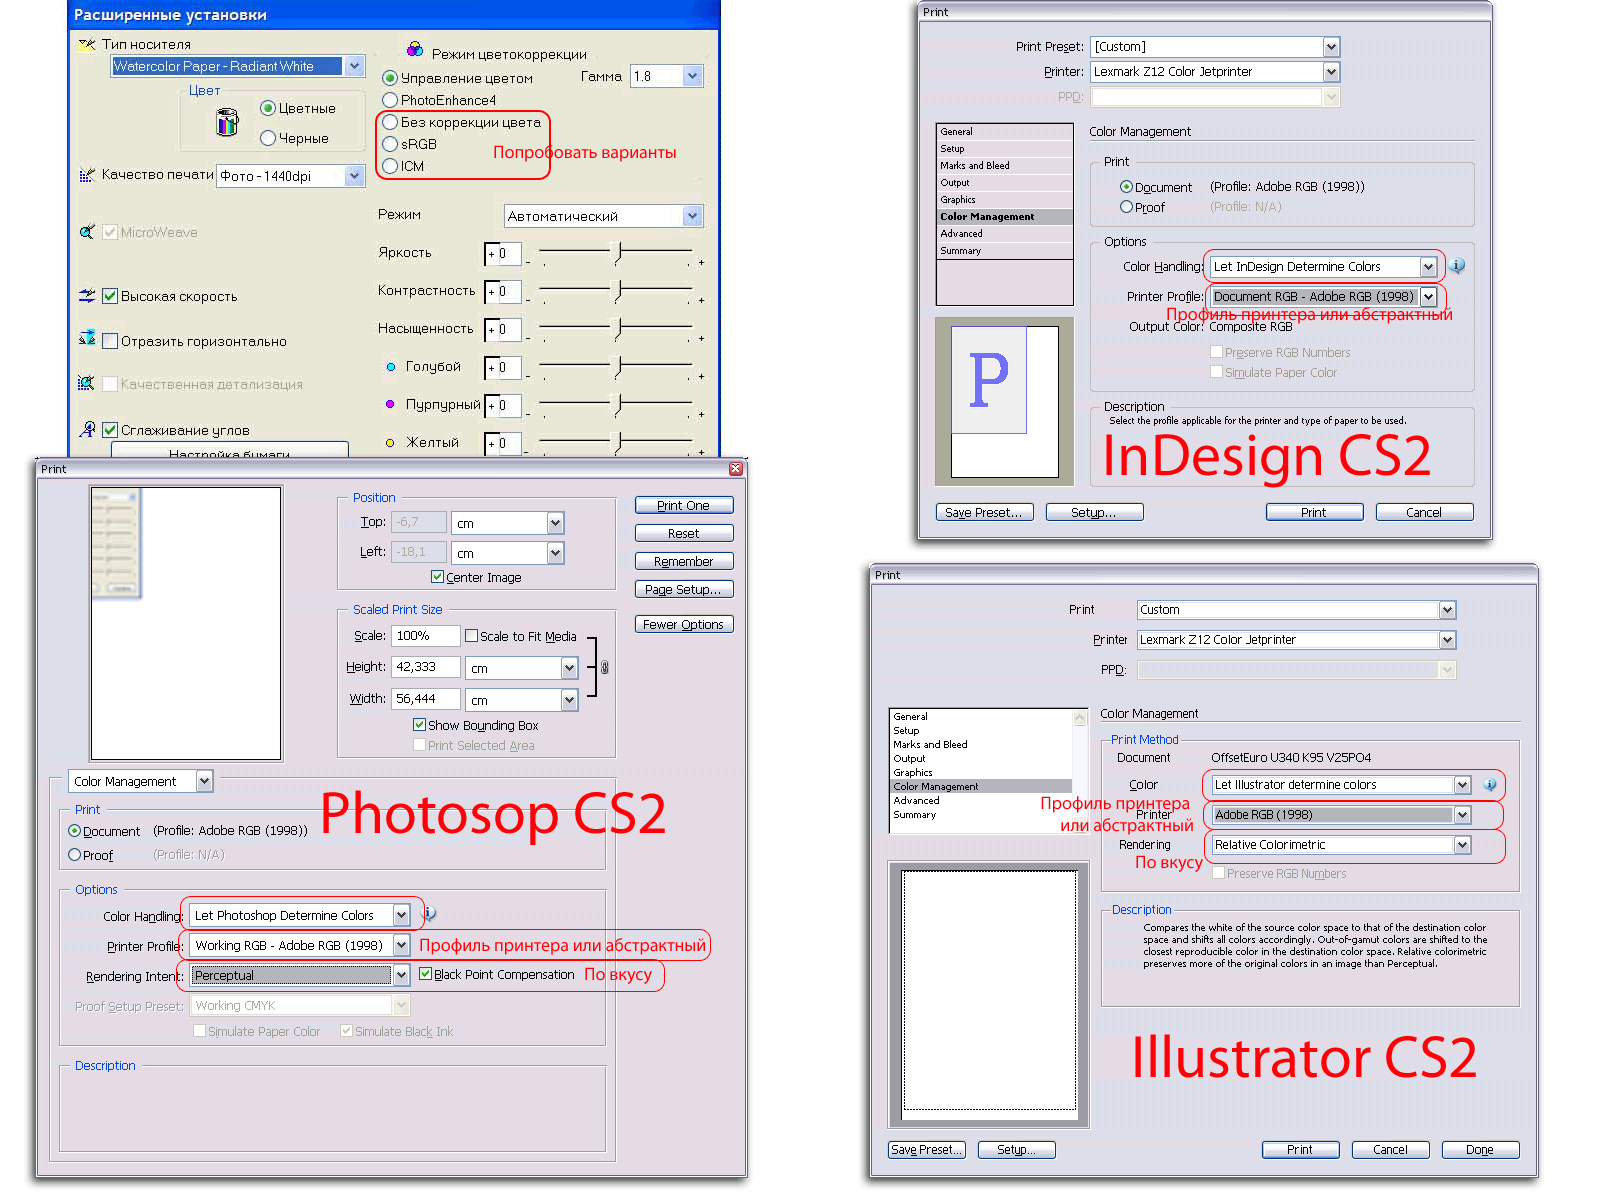
Task: Click Print One button in Photoshop
Action: pos(684,506)
